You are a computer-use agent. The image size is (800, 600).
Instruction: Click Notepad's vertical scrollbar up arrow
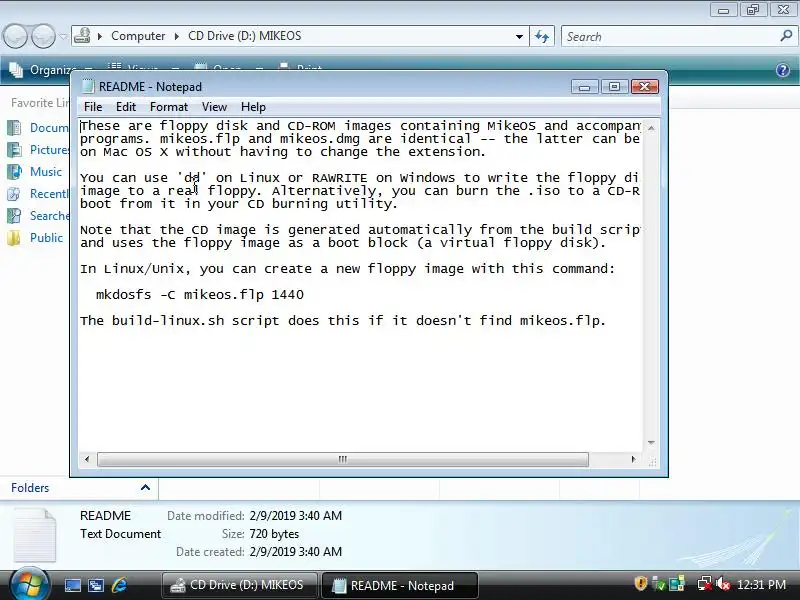click(651, 128)
